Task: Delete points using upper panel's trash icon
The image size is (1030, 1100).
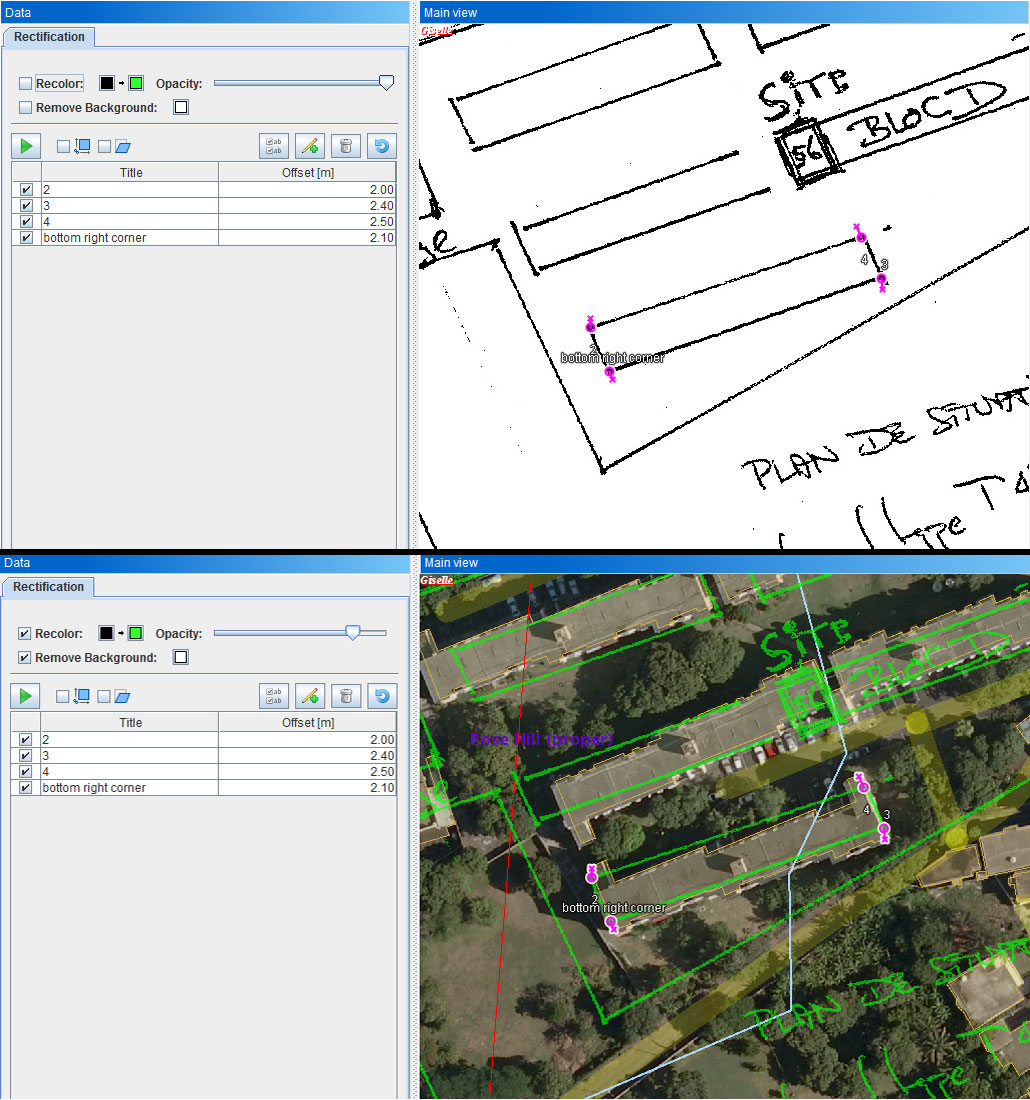Action: click(x=345, y=146)
